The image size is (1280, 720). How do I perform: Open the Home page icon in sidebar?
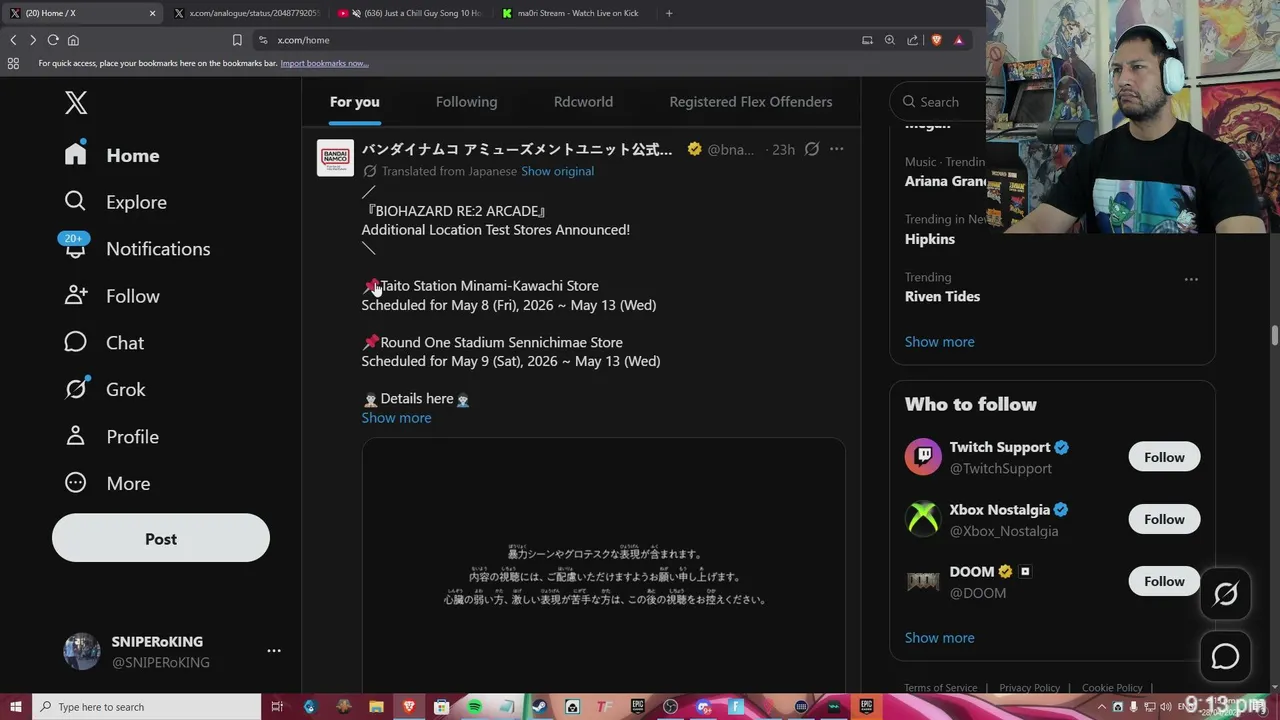pyautogui.click(x=76, y=154)
